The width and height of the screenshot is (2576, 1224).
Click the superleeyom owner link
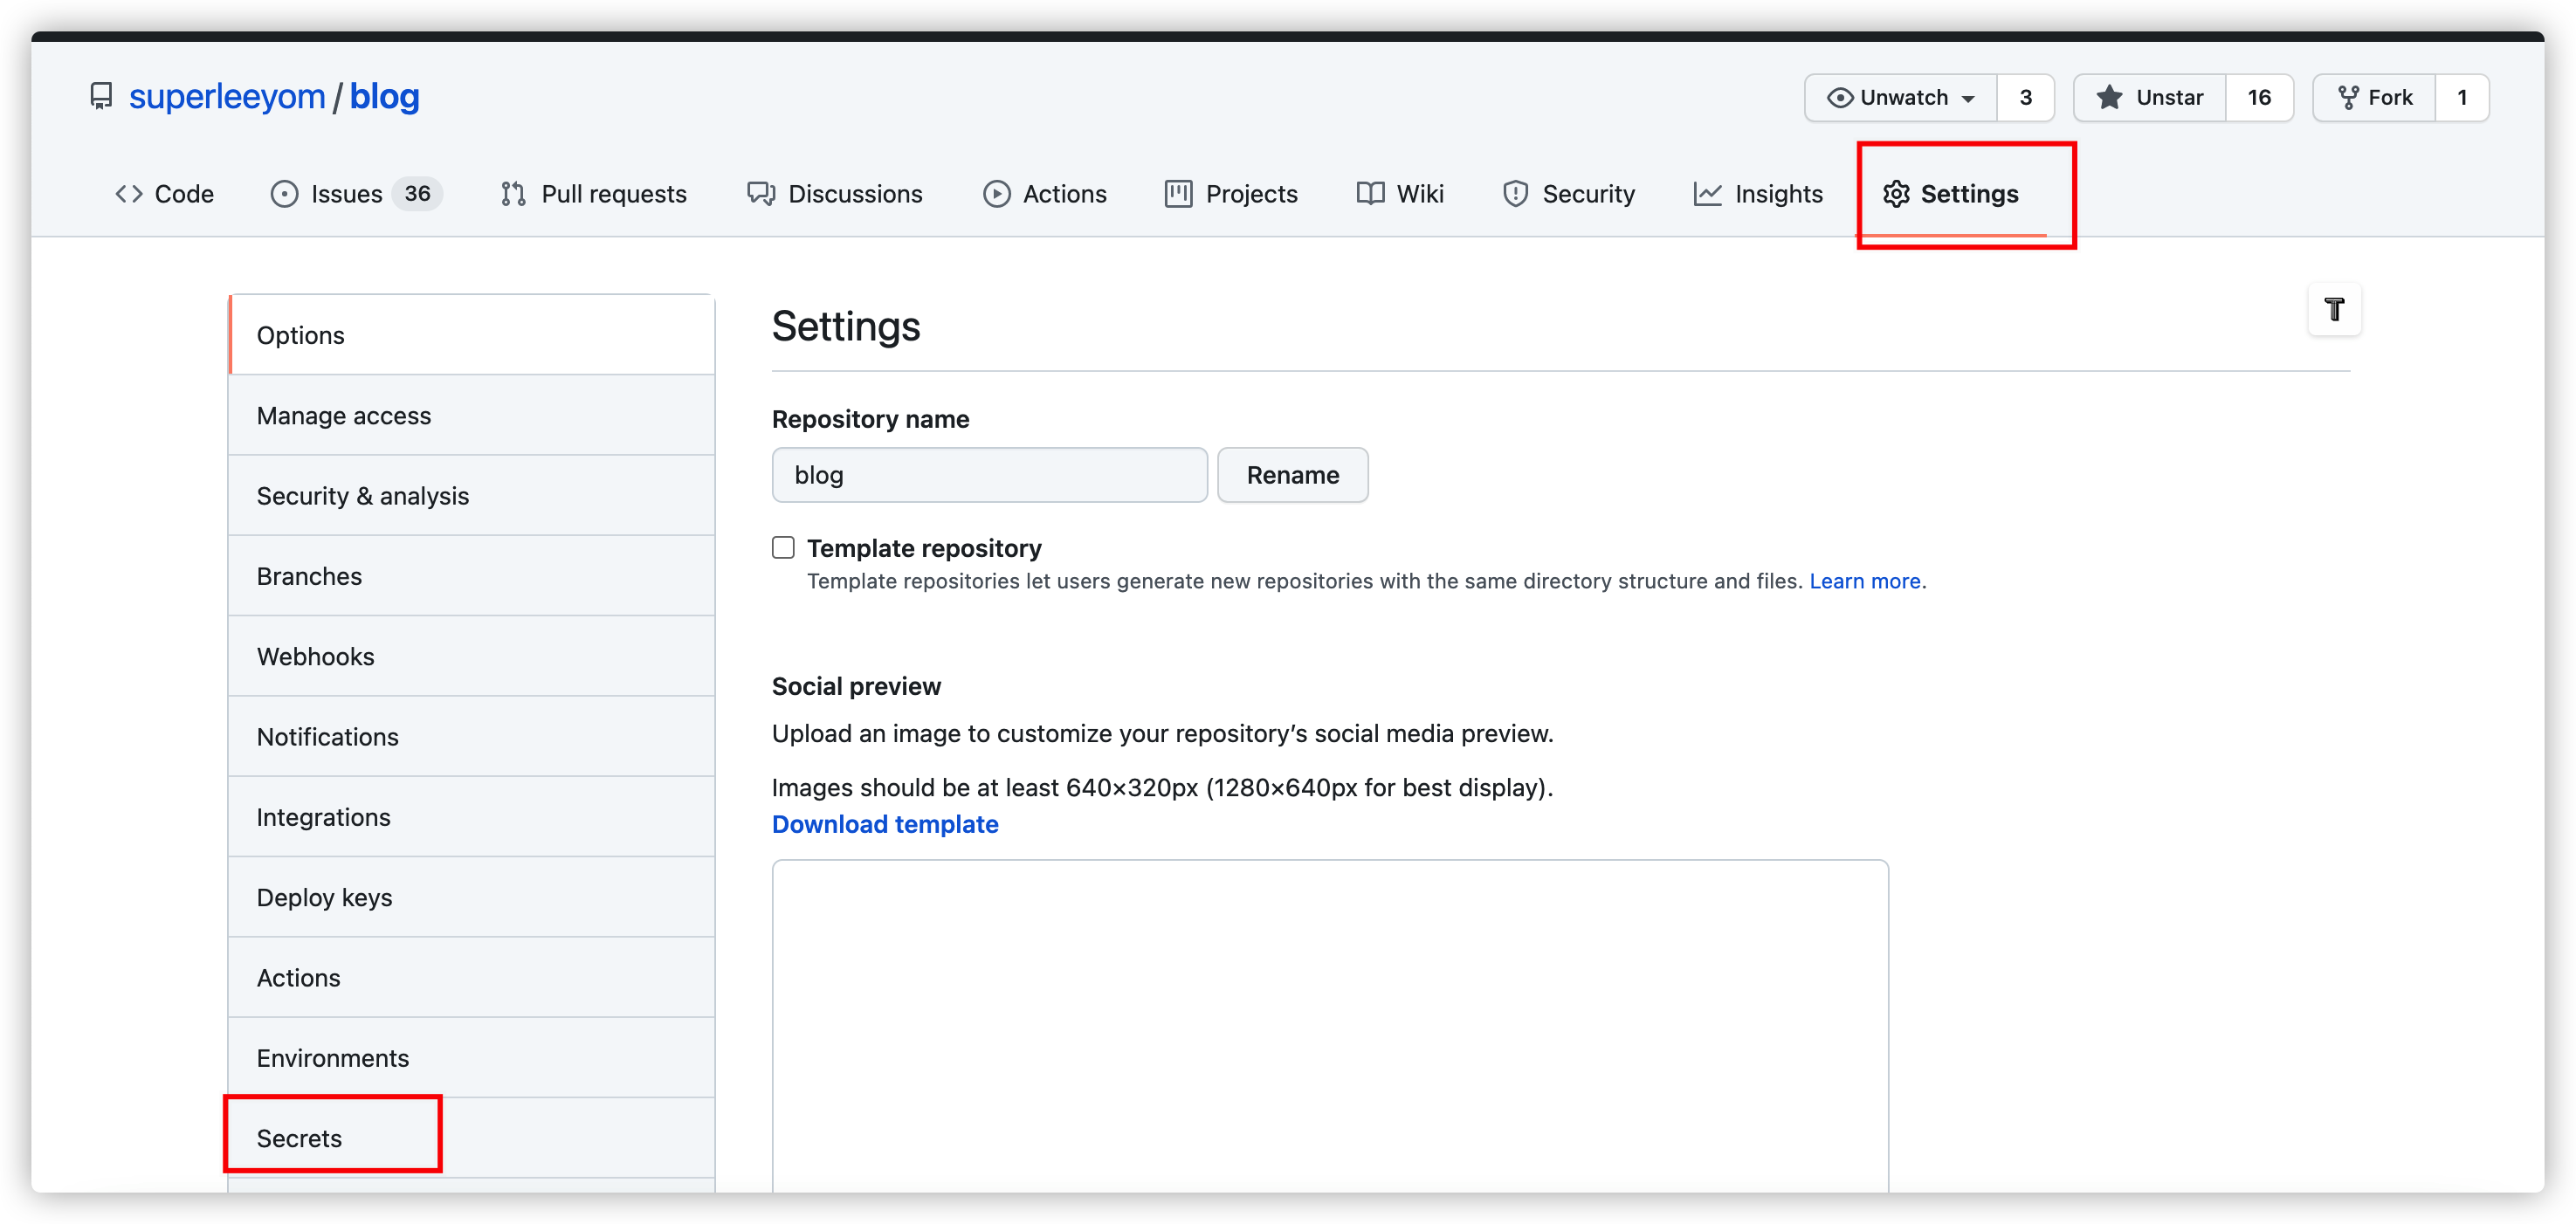(x=227, y=97)
